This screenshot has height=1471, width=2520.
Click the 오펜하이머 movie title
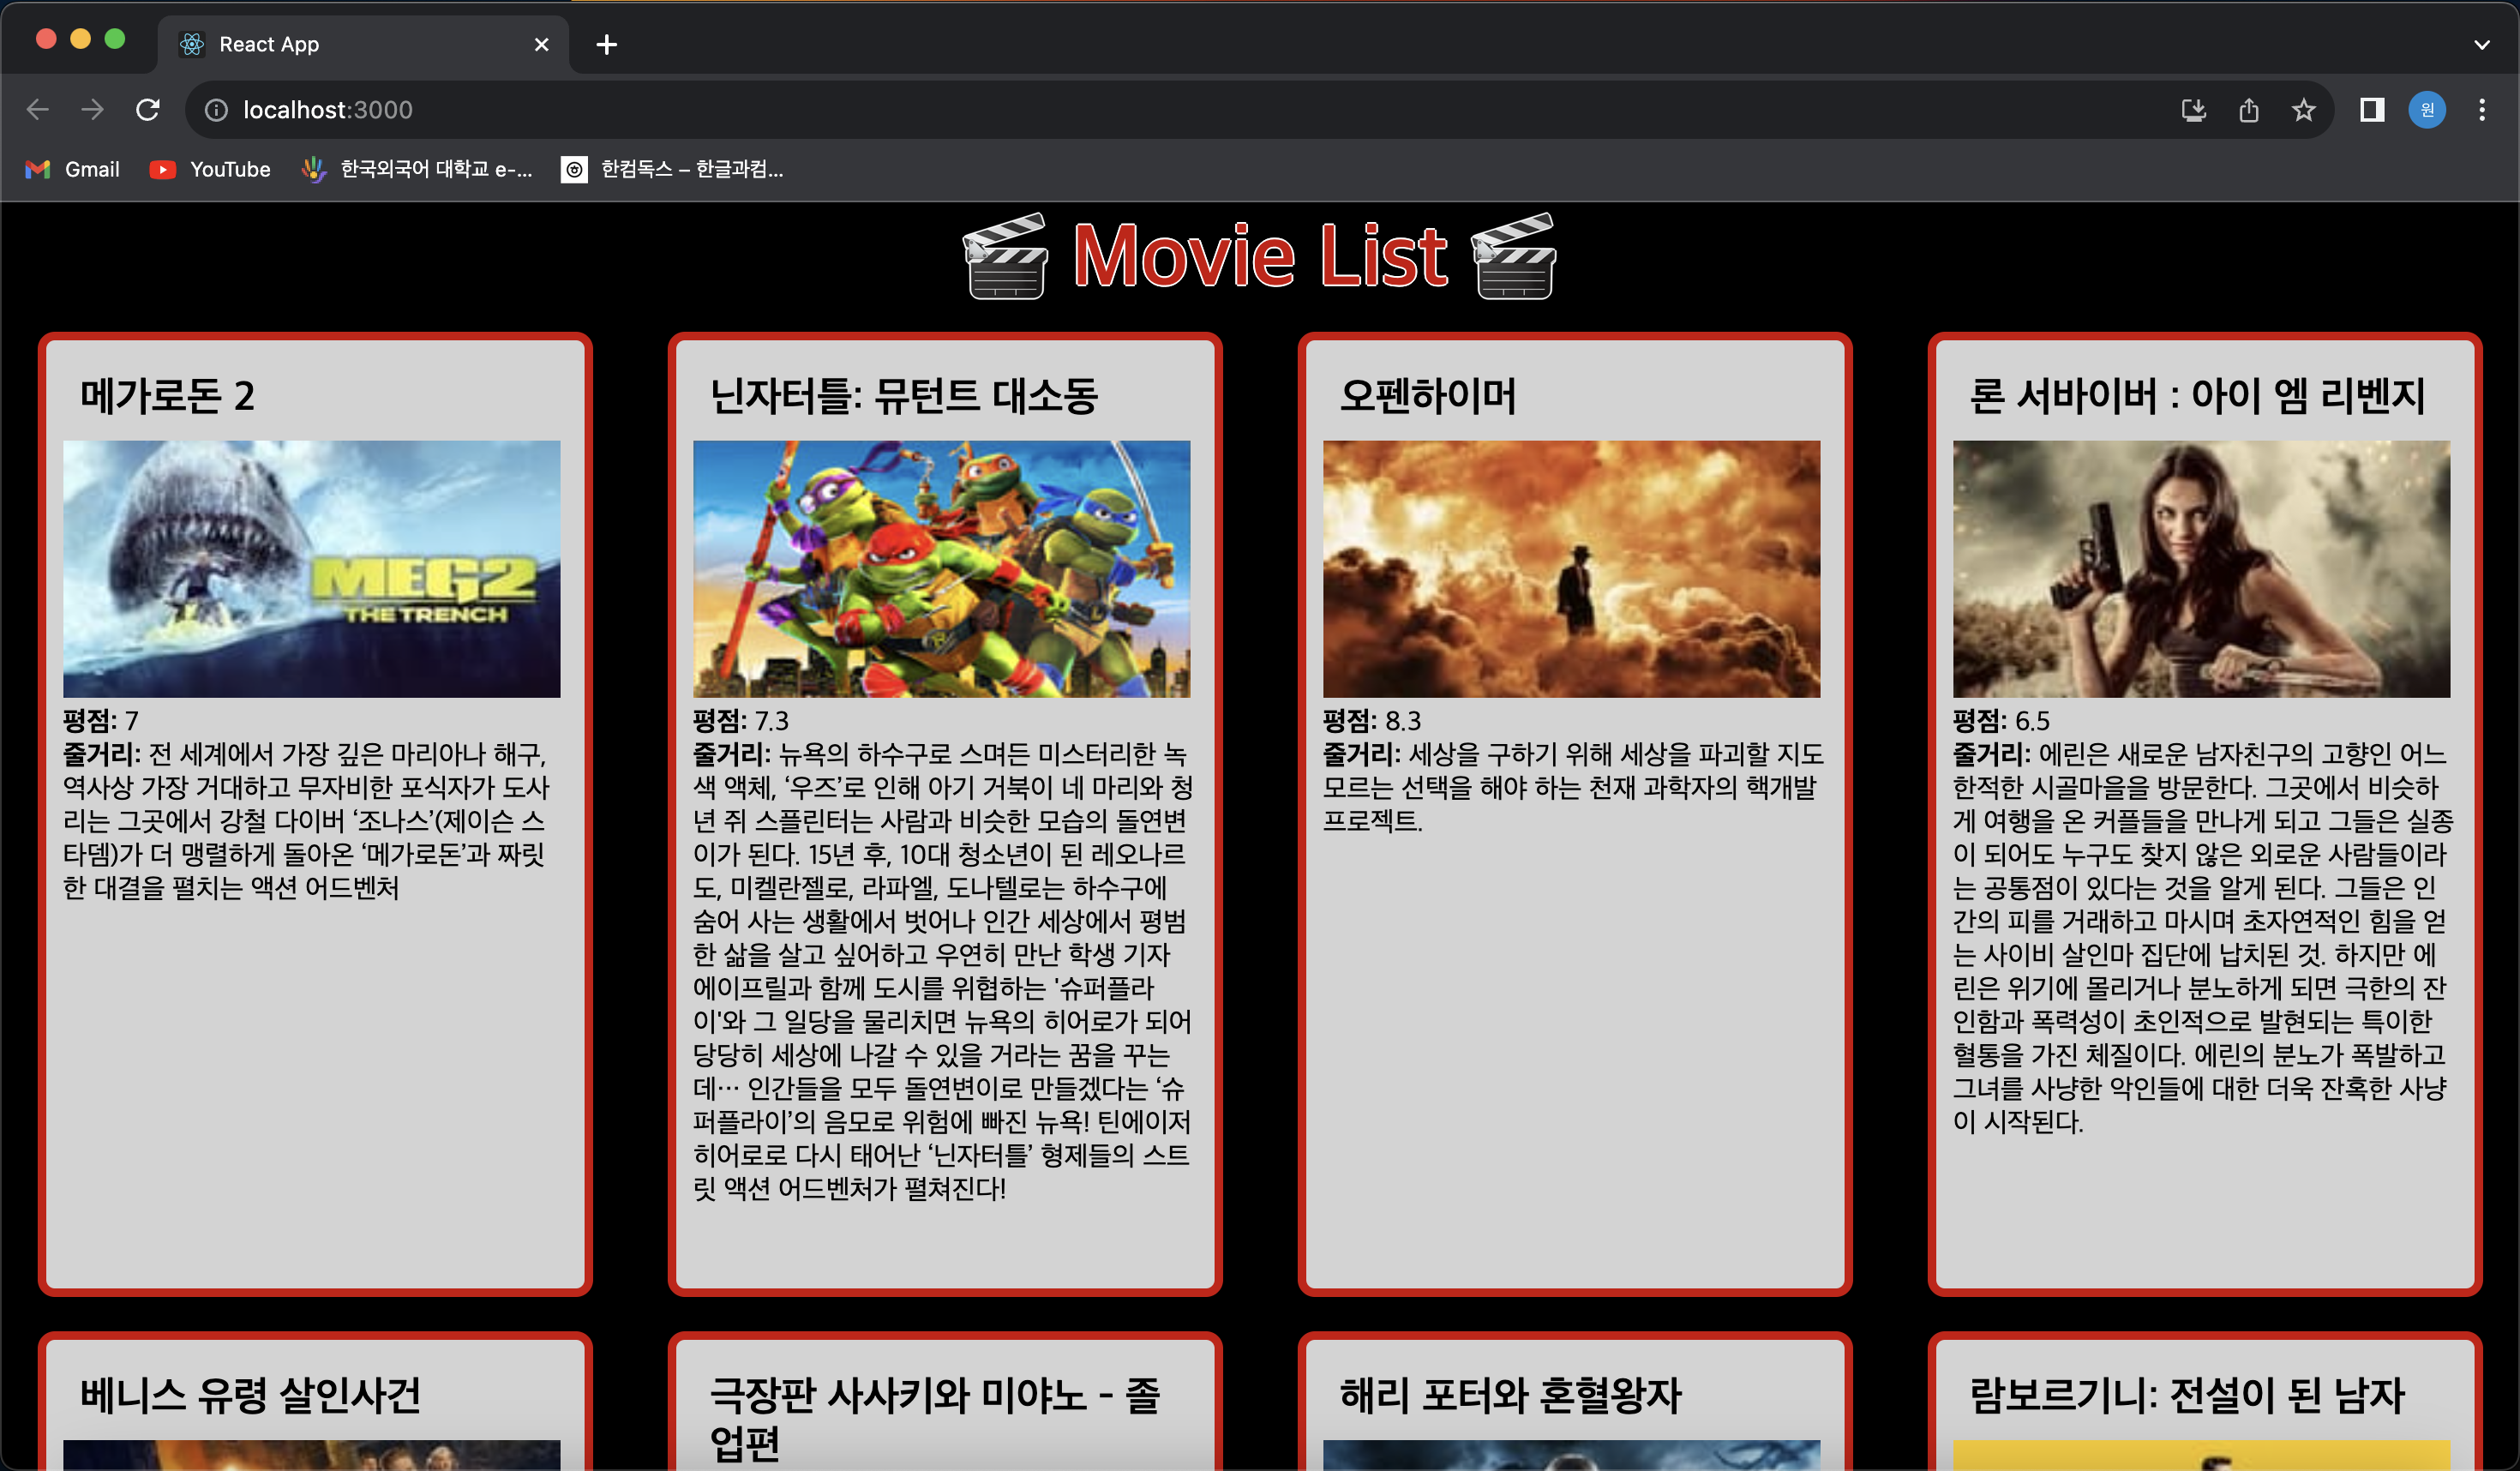click(x=1428, y=396)
